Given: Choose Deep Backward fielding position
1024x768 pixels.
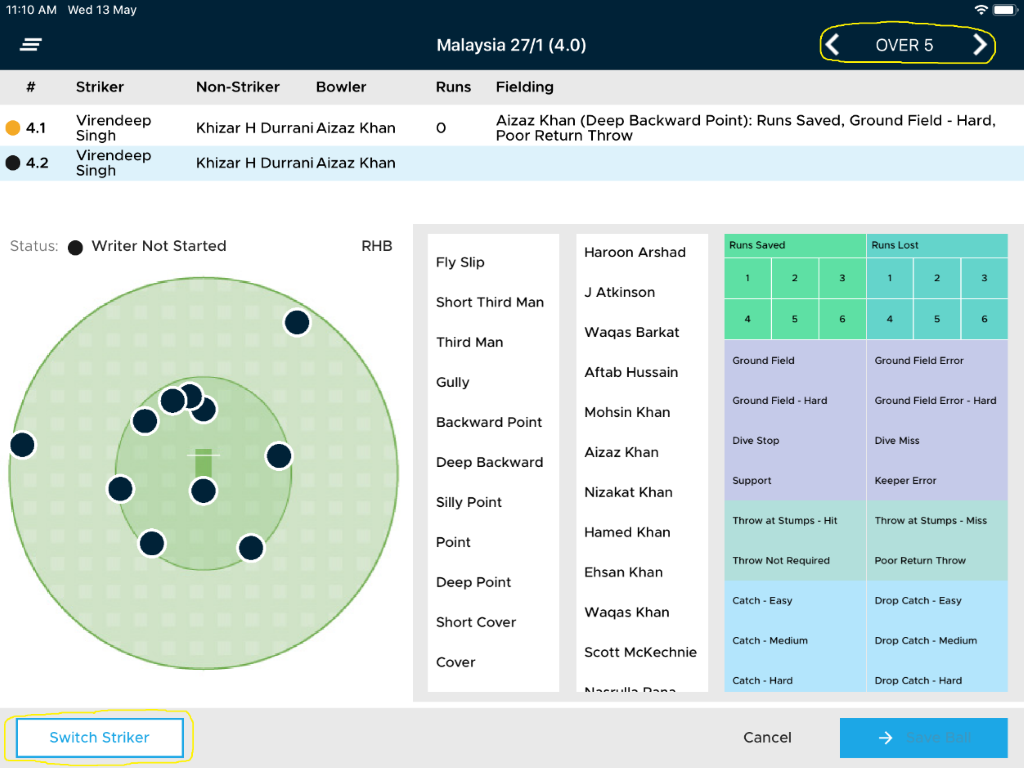Looking at the screenshot, I should point(489,462).
